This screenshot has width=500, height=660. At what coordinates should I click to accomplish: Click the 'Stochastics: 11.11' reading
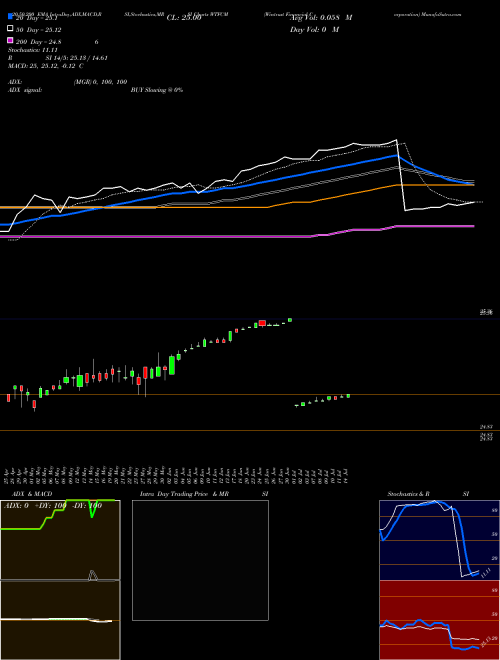[x=32, y=50]
